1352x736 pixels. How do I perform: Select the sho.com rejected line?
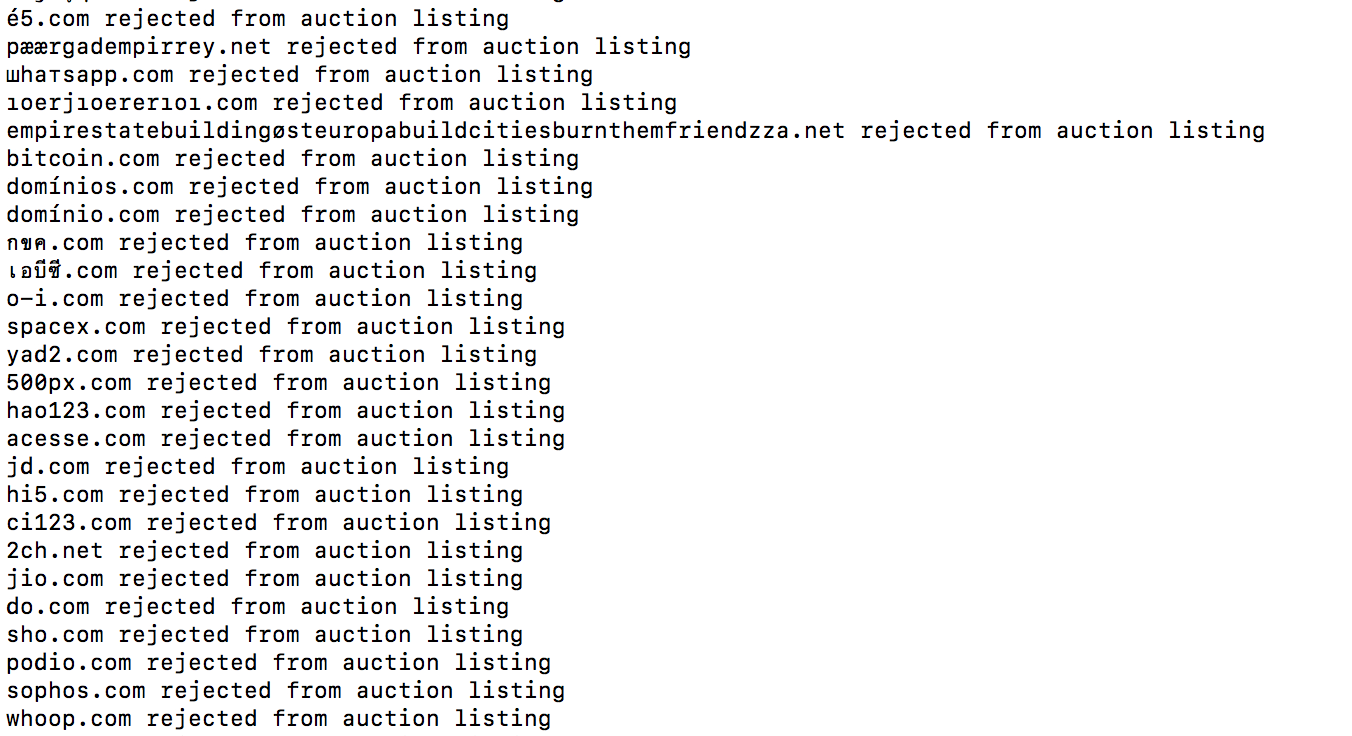(264, 635)
